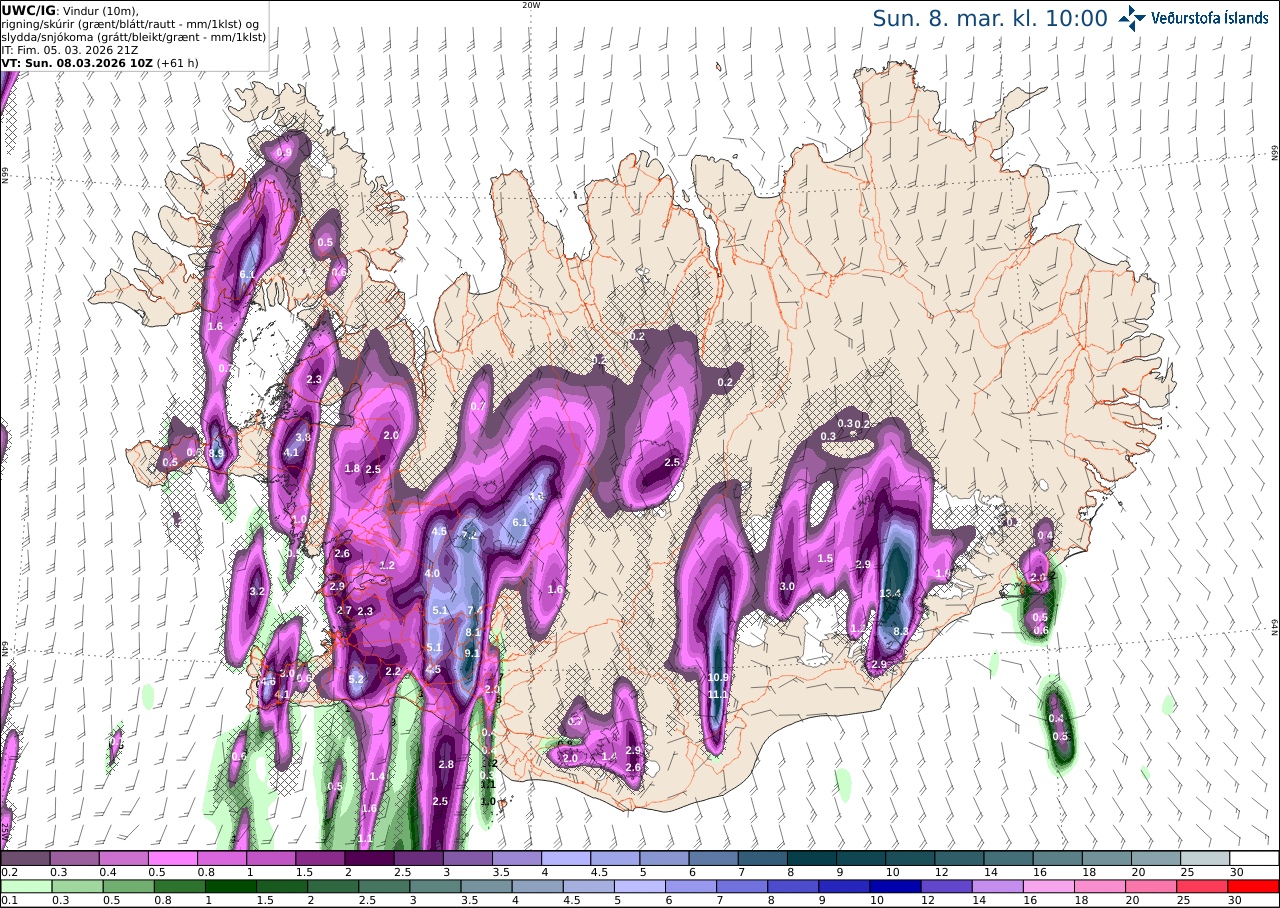Click the 5.2 precipitation value on the map
Viewport: 1280px width, 908px height.
pyautogui.click(x=357, y=679)
